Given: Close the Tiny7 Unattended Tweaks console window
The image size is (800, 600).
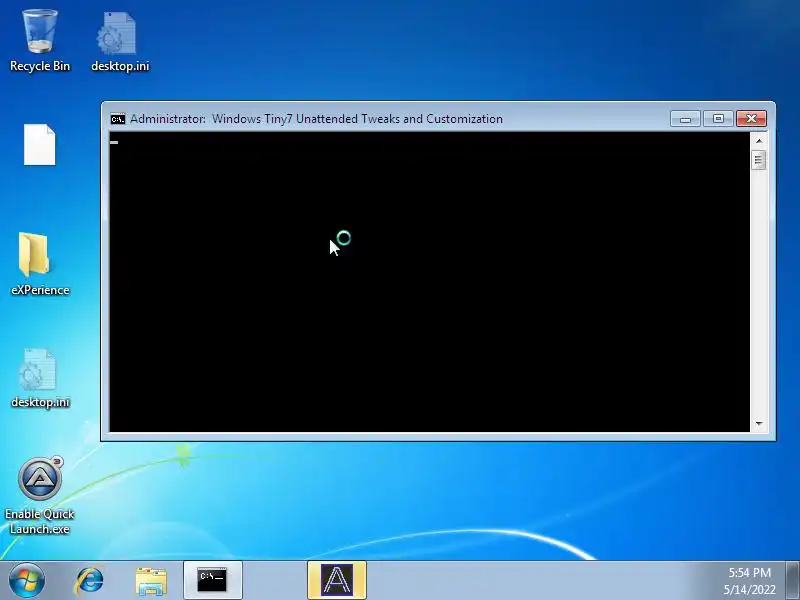Looking at the screenshot, I should pyautogui.click(x=751, y=119).
